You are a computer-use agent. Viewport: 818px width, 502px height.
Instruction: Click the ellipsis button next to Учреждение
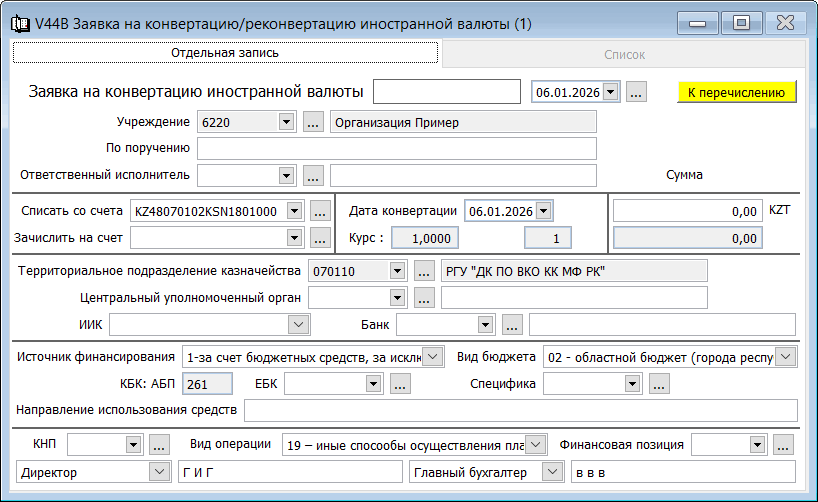tap(313, 122)
